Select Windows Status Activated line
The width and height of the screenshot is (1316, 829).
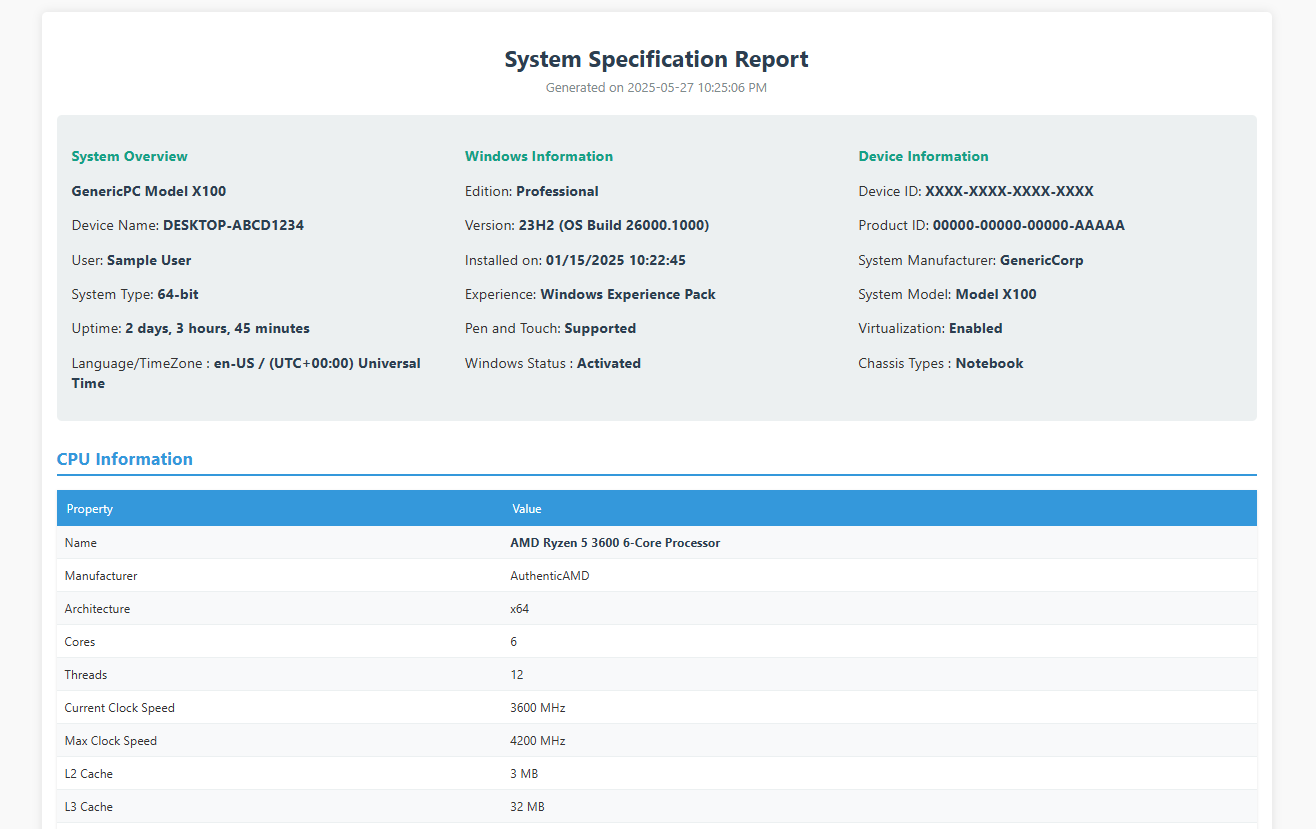[553, 363]
